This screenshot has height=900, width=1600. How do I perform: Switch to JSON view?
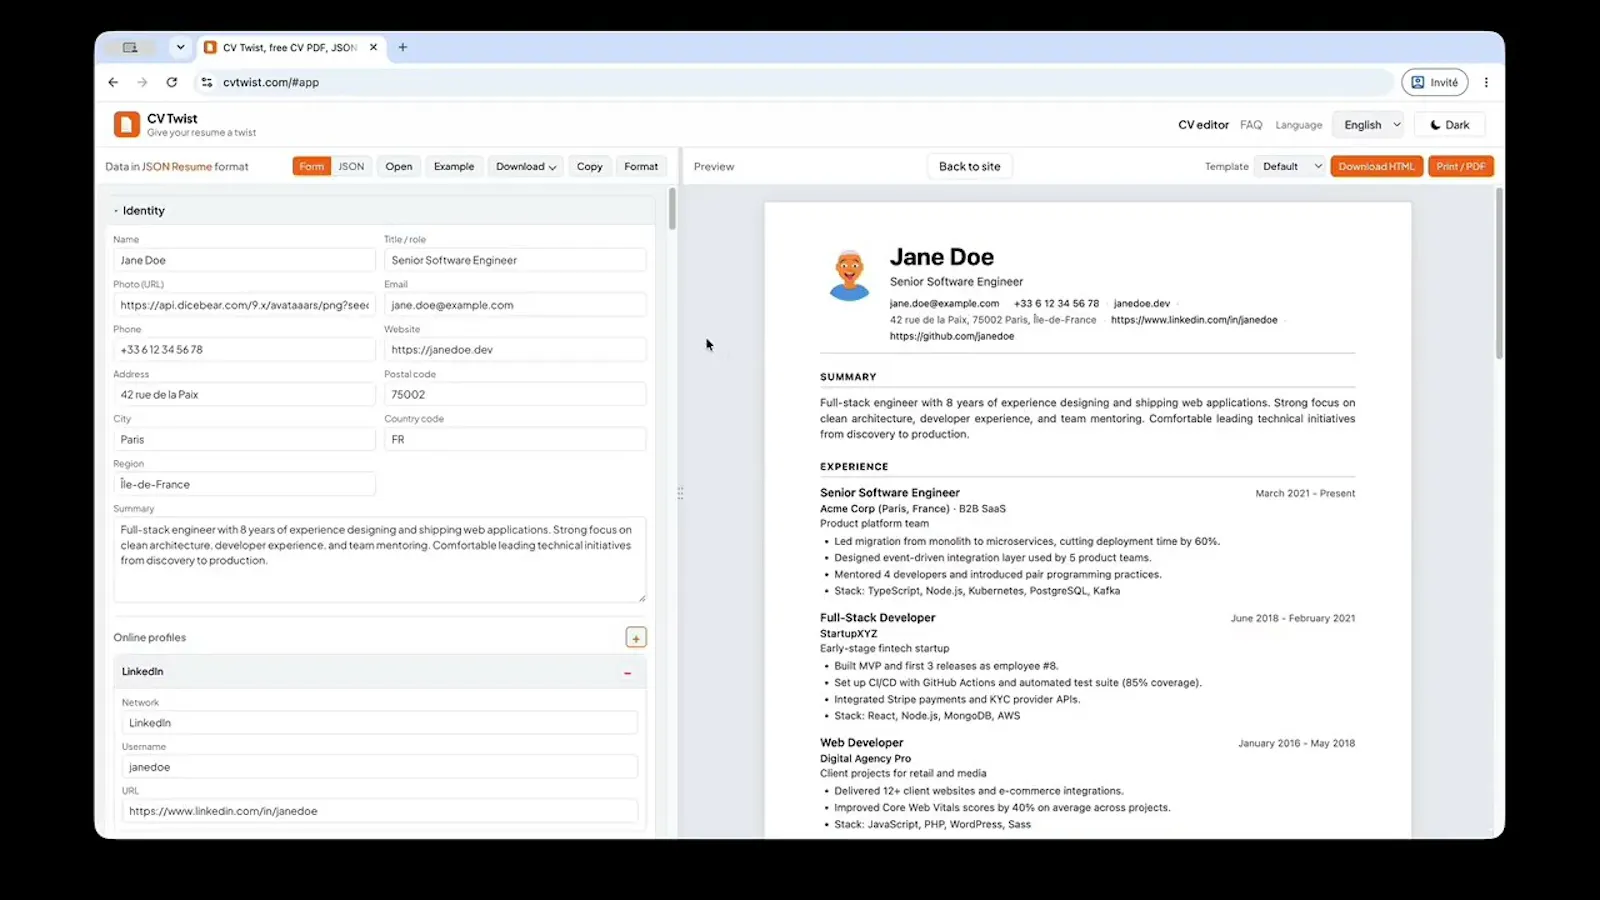pyautogui.click(x=351, y=166)
